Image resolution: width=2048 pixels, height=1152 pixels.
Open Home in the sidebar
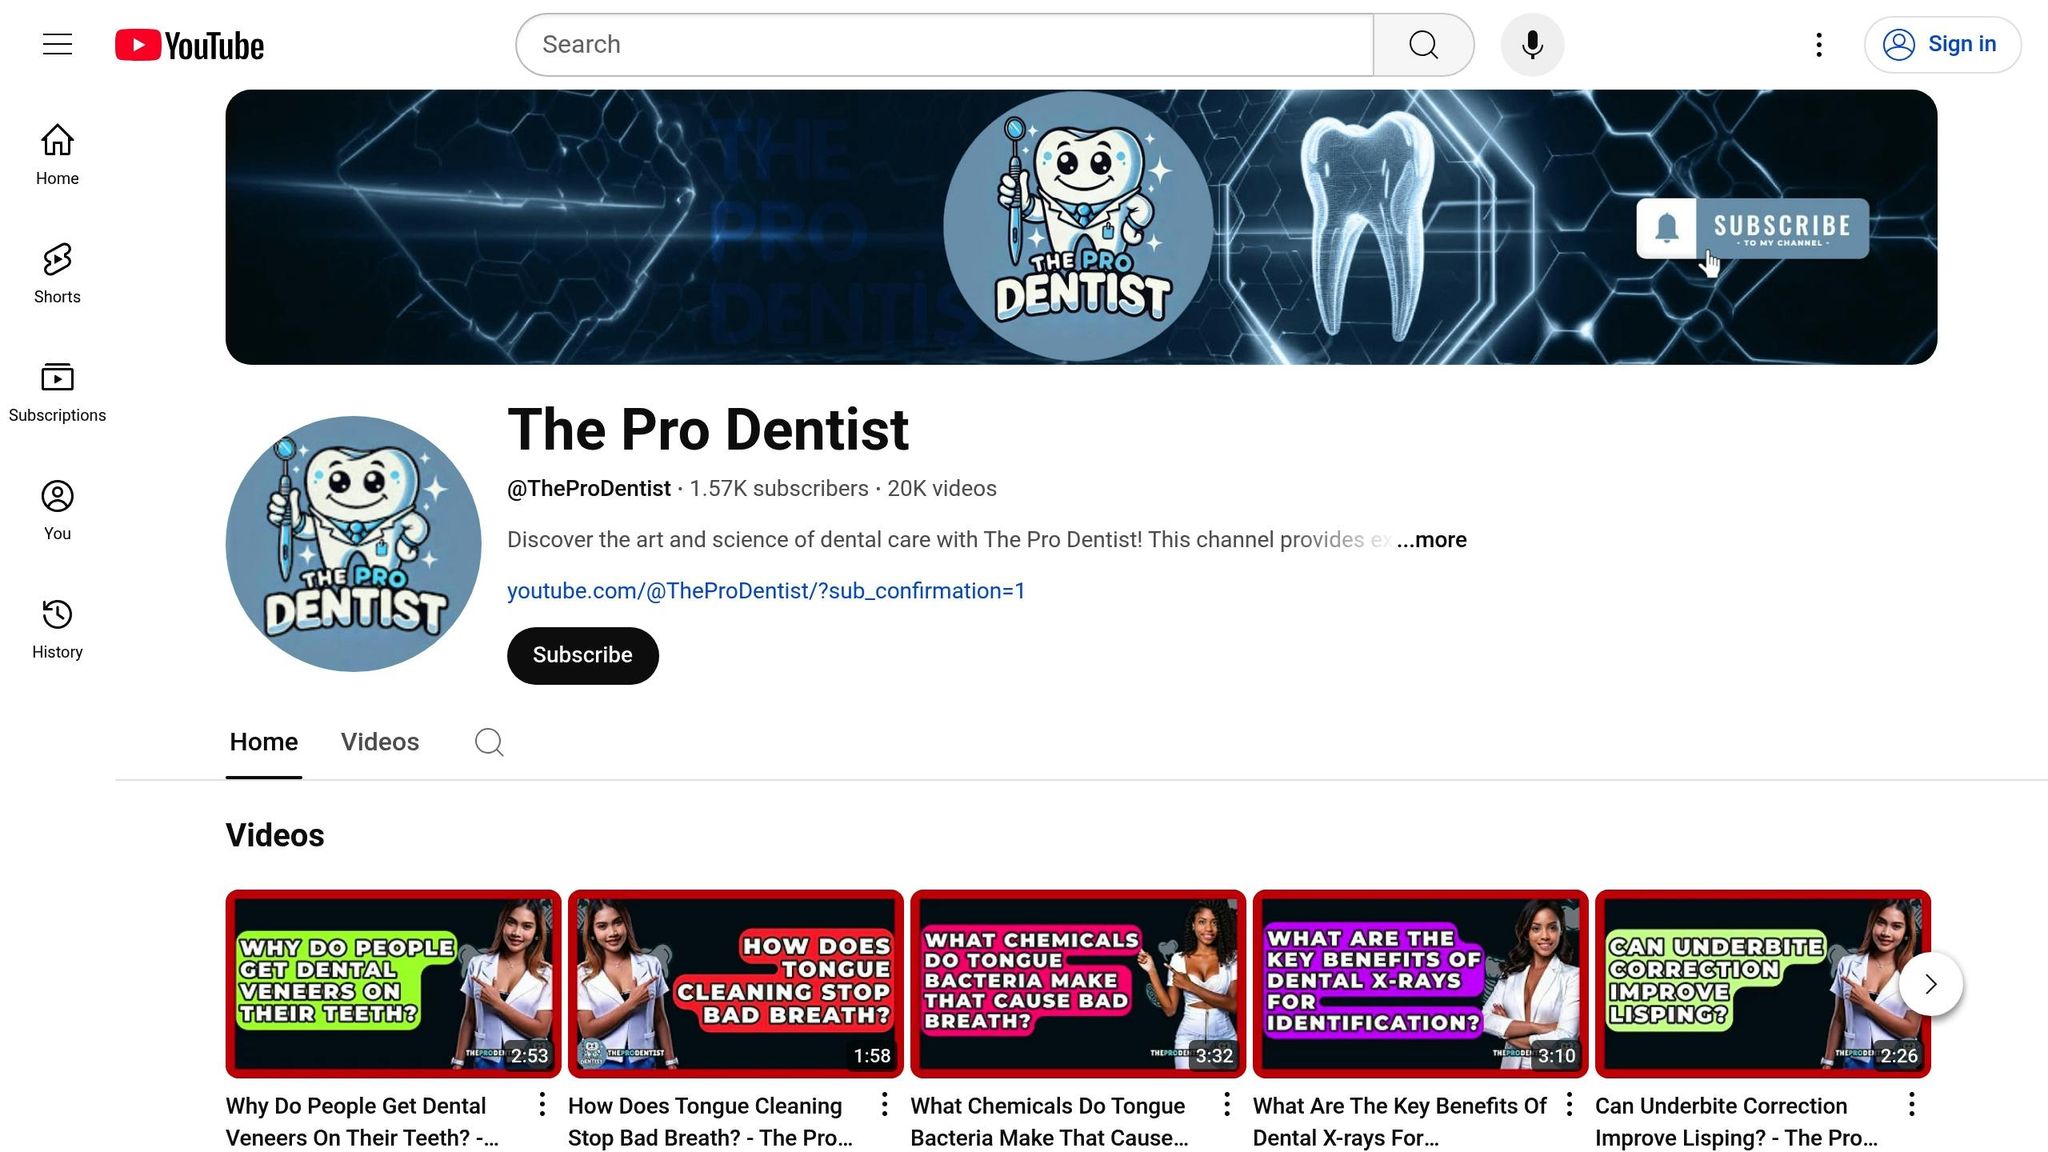(57, 154)
